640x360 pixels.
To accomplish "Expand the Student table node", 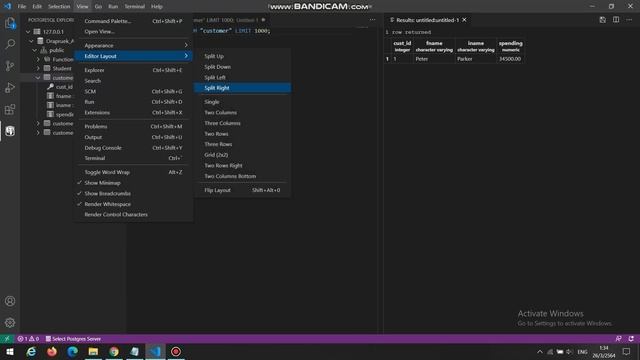I will click(38, 69).
